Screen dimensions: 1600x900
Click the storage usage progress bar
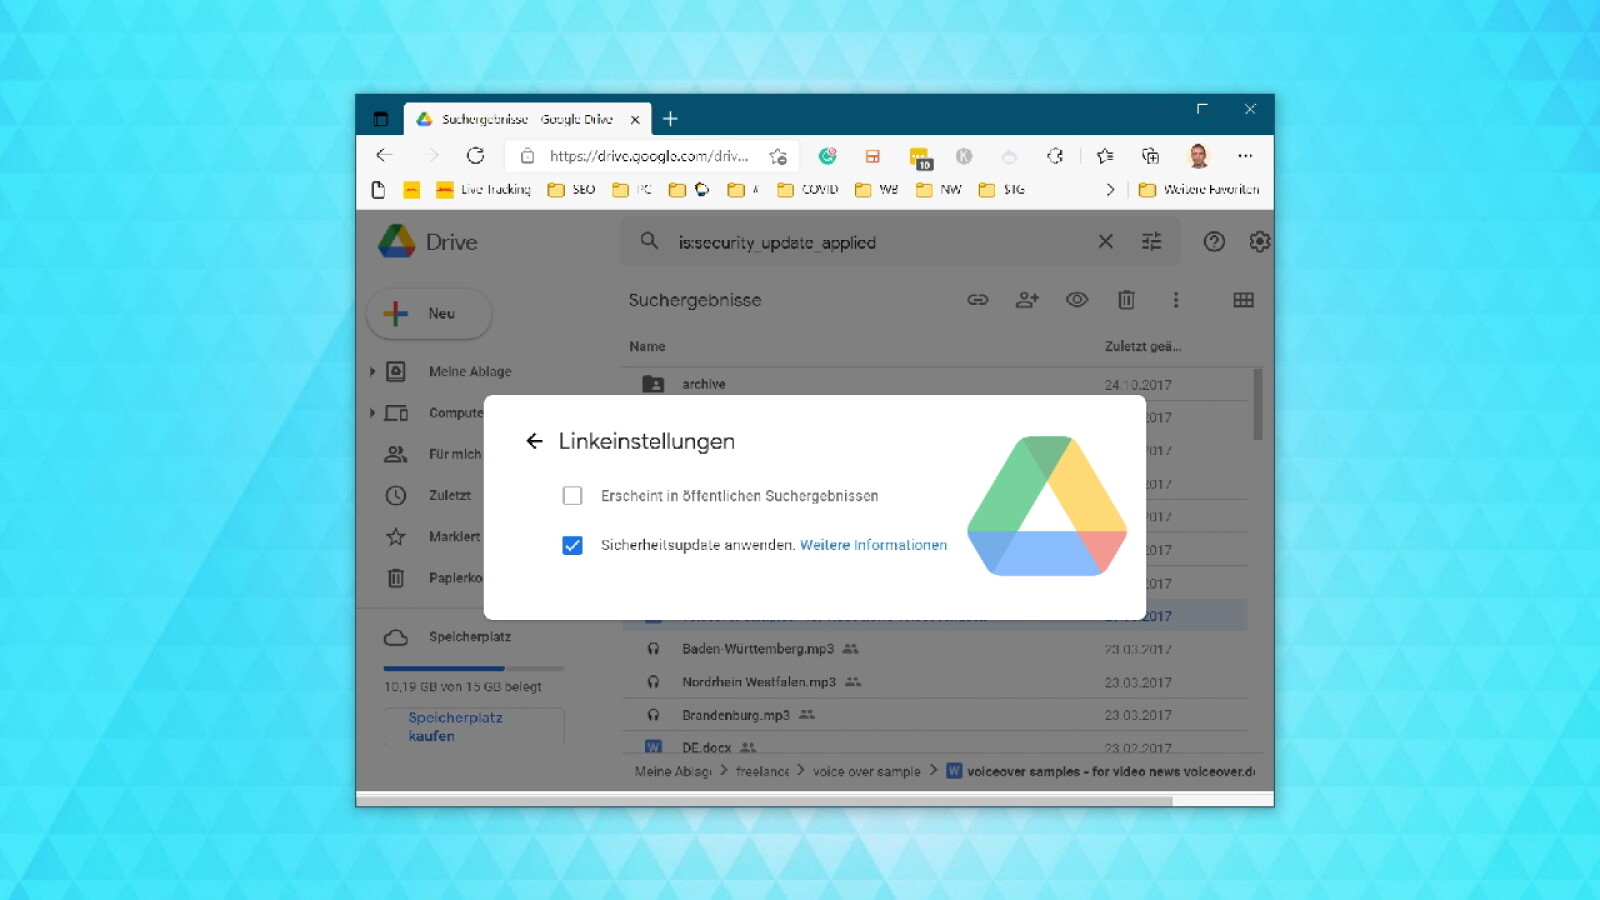click(474, 668)
